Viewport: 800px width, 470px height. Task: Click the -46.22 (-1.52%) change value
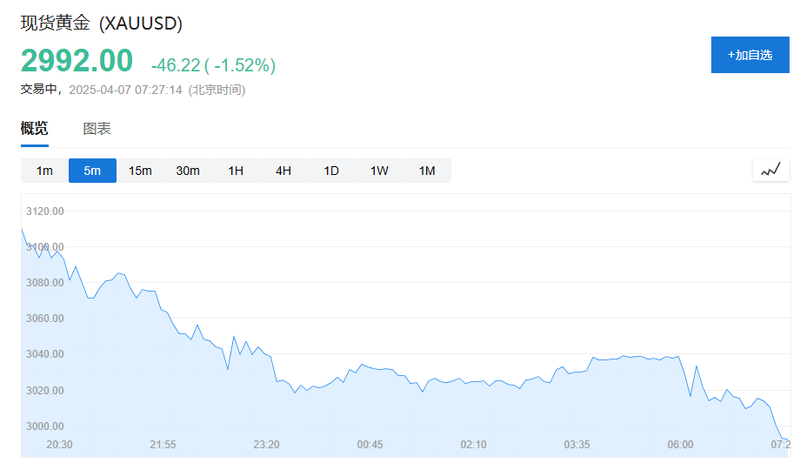coord(213,65)
